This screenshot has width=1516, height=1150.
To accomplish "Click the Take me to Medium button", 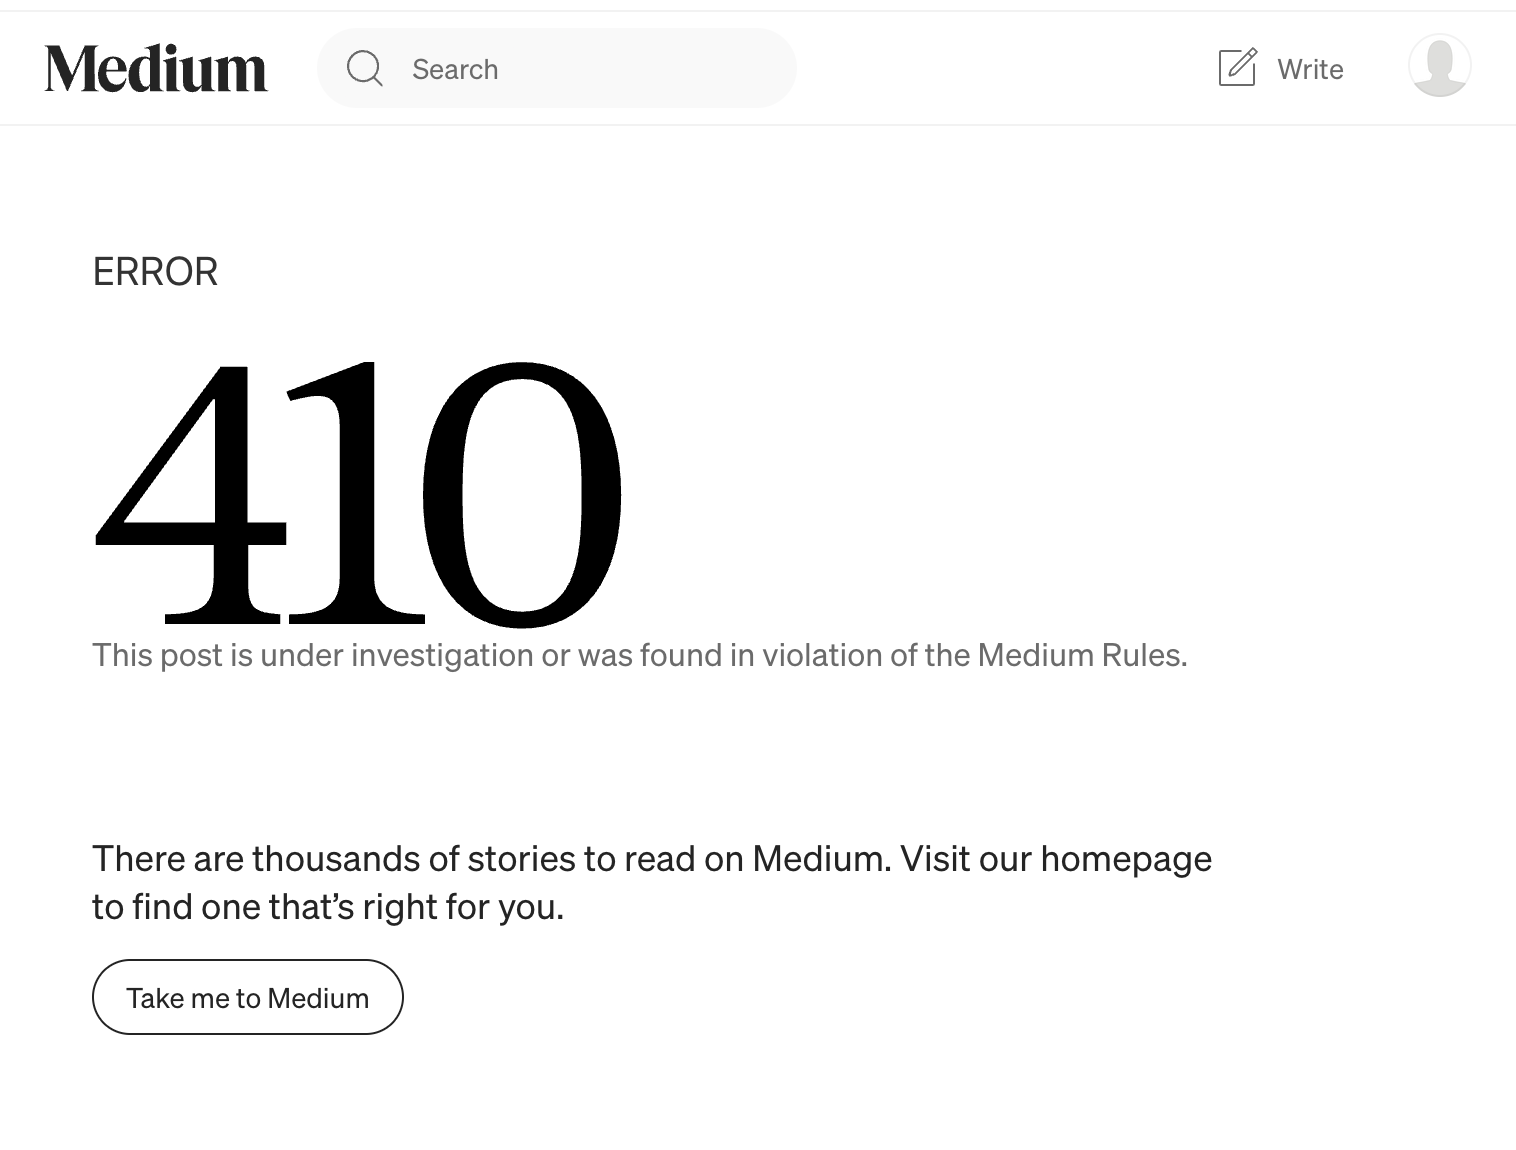I will pyautogui.click(x=247, y=997).
